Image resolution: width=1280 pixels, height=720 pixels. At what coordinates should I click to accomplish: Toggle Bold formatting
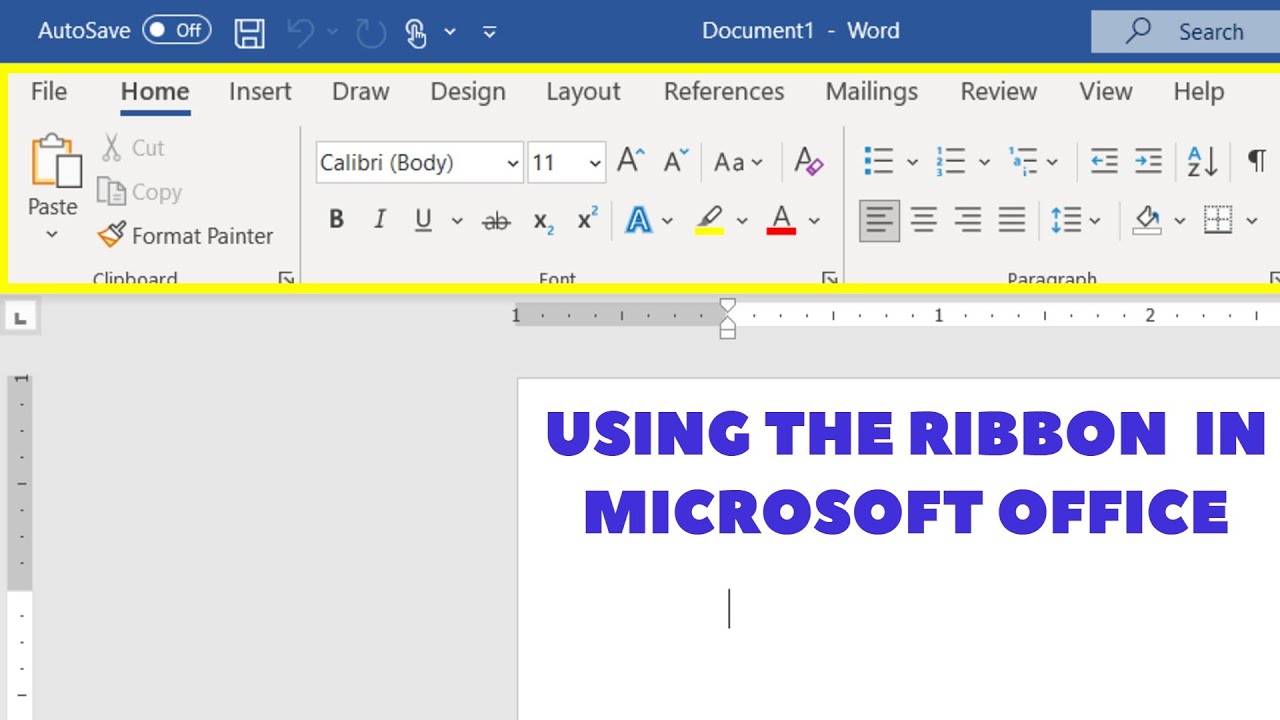pyautogui.click(x=336, y=220)
